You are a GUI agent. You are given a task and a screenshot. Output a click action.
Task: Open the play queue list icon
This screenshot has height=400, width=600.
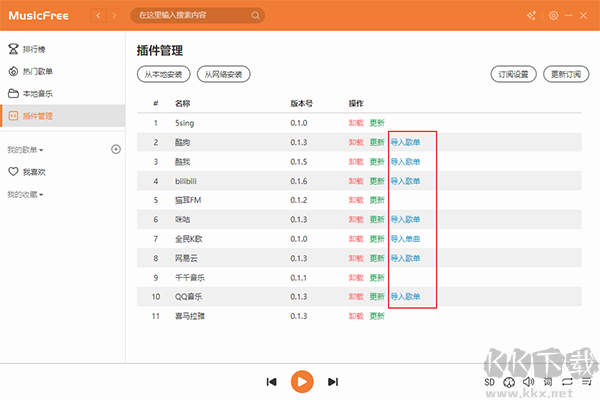(587, 382)
